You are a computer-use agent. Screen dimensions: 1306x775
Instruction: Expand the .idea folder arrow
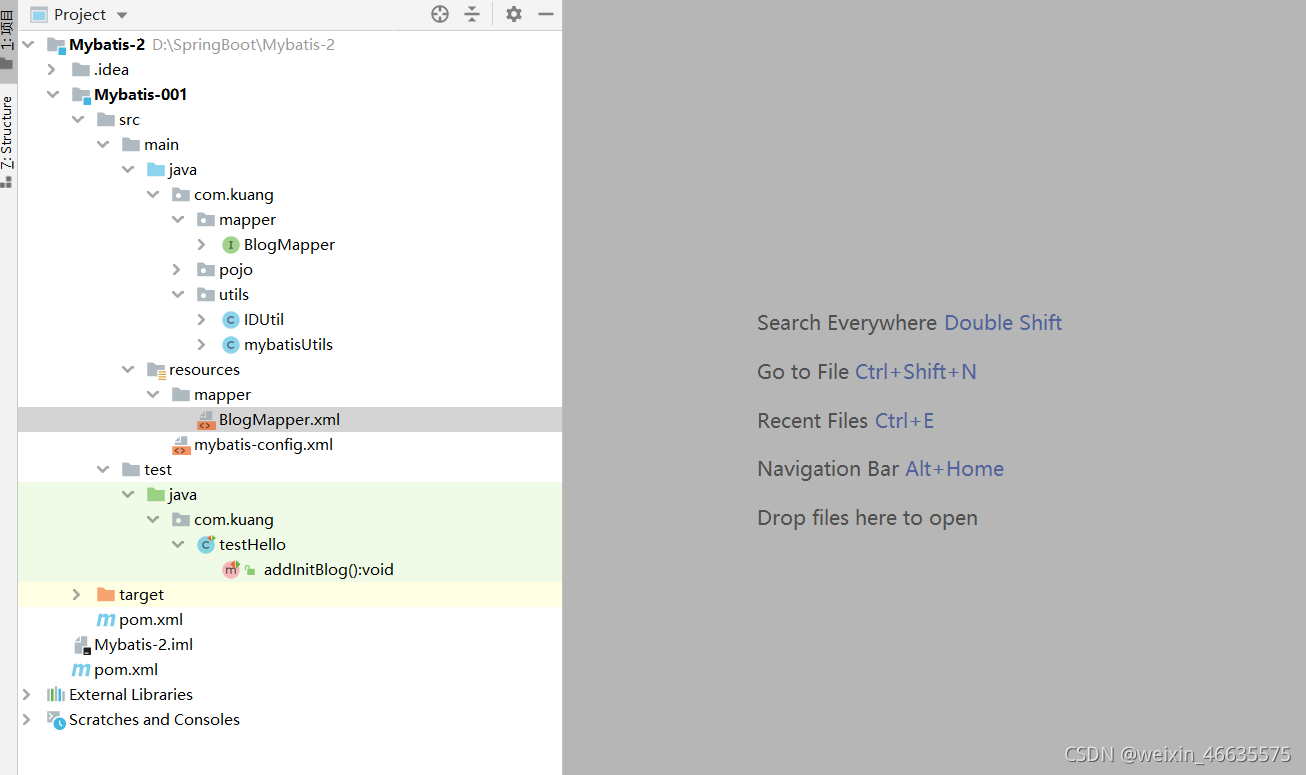click(x=53, y=69)
